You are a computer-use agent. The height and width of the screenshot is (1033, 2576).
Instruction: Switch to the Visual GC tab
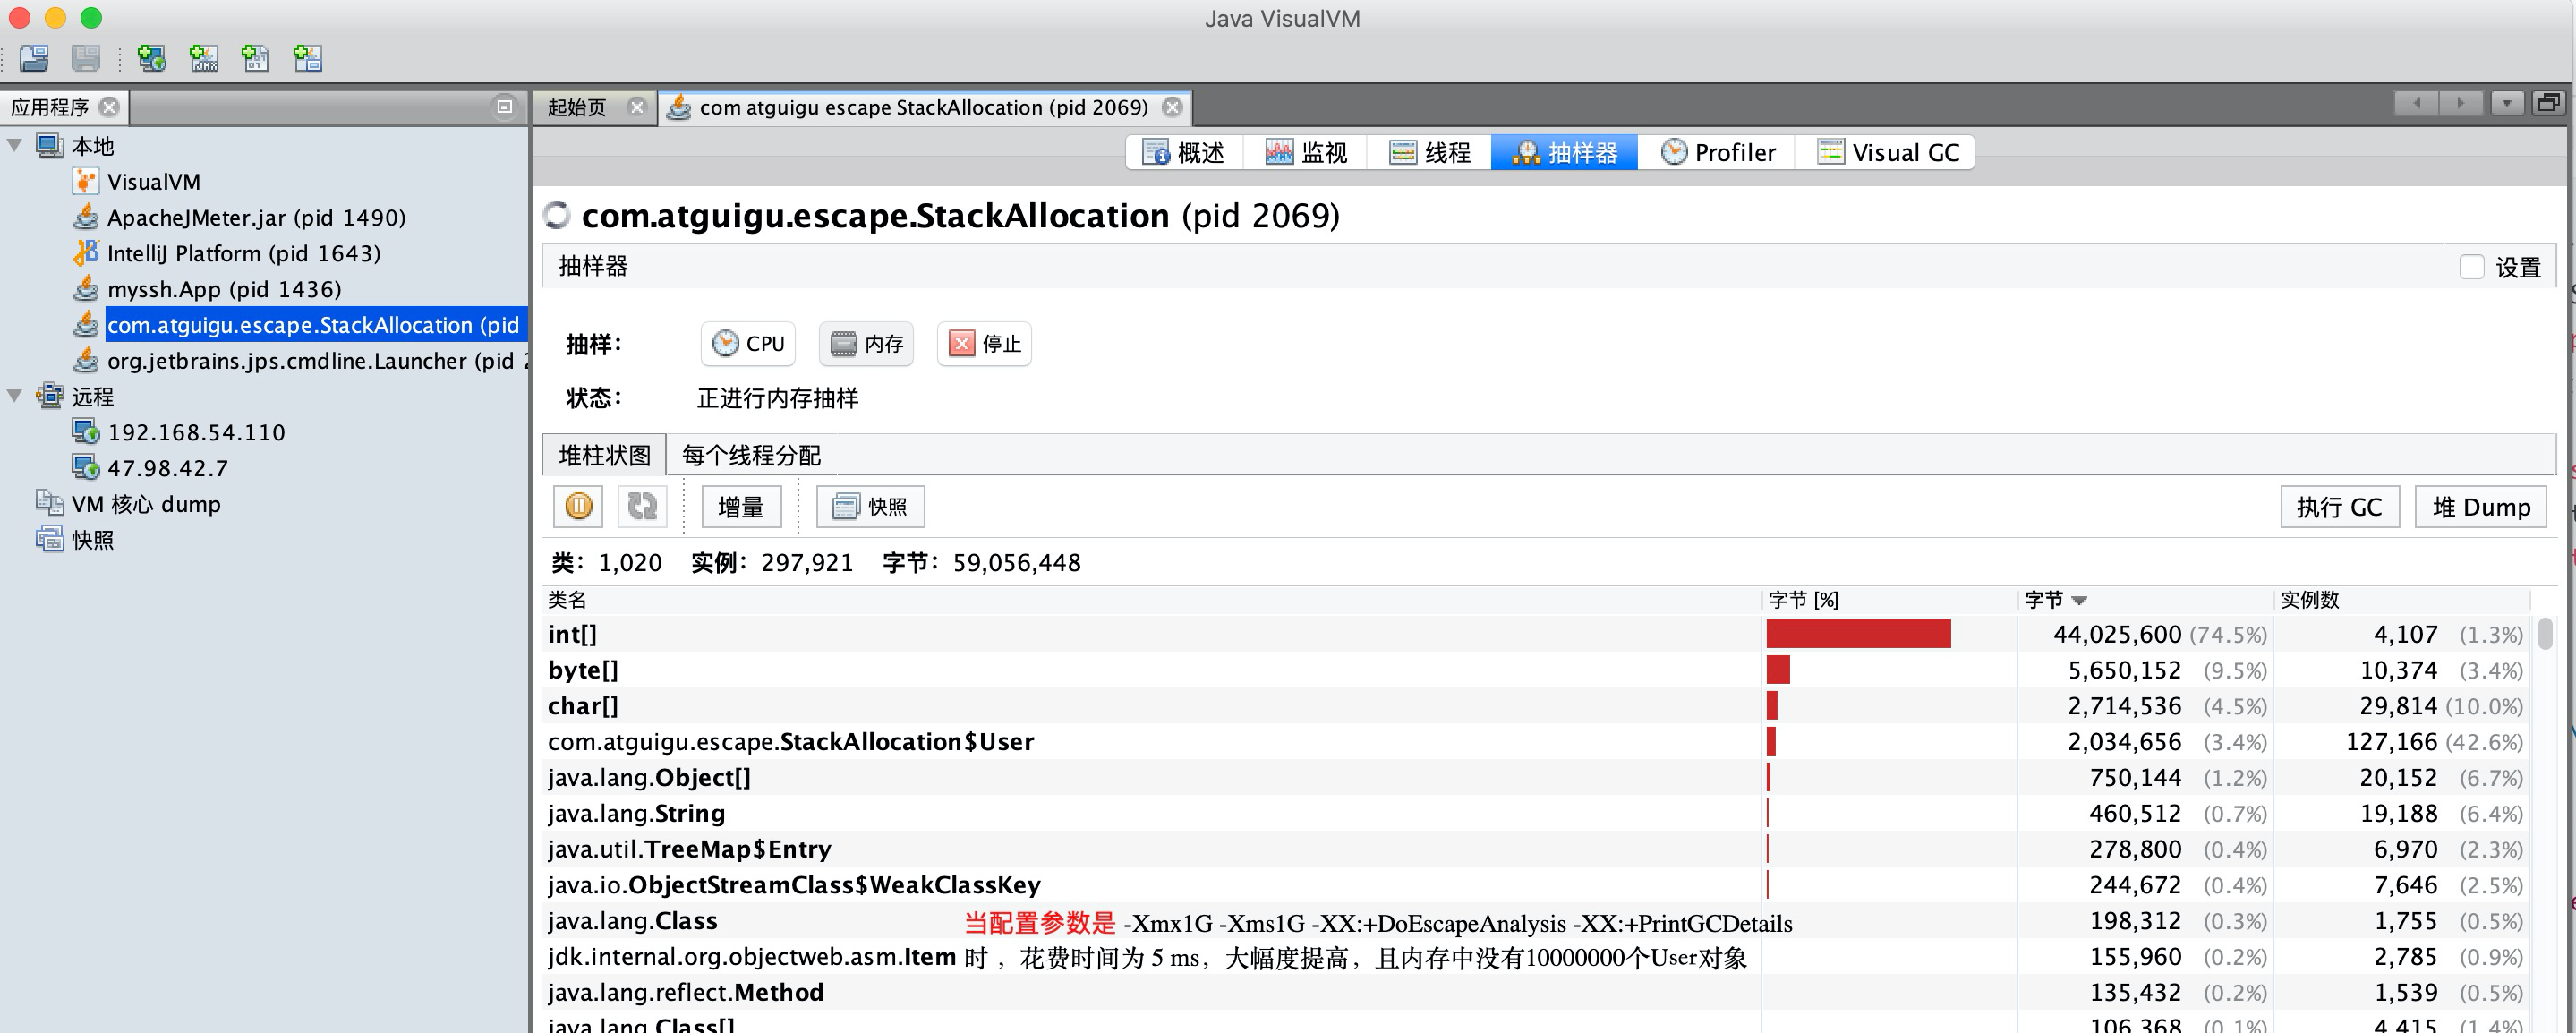(1887, 152)
